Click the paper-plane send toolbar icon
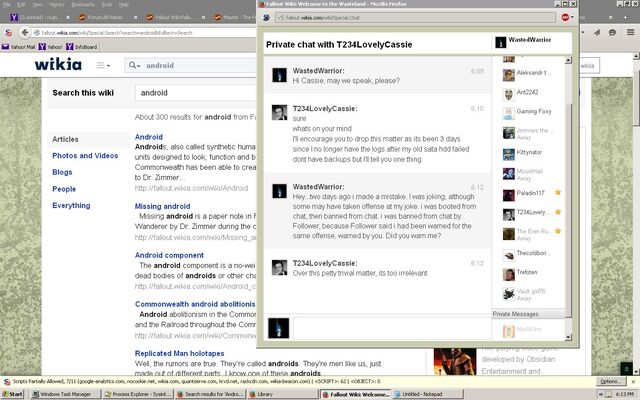640x400 pixels. (597, 33)
